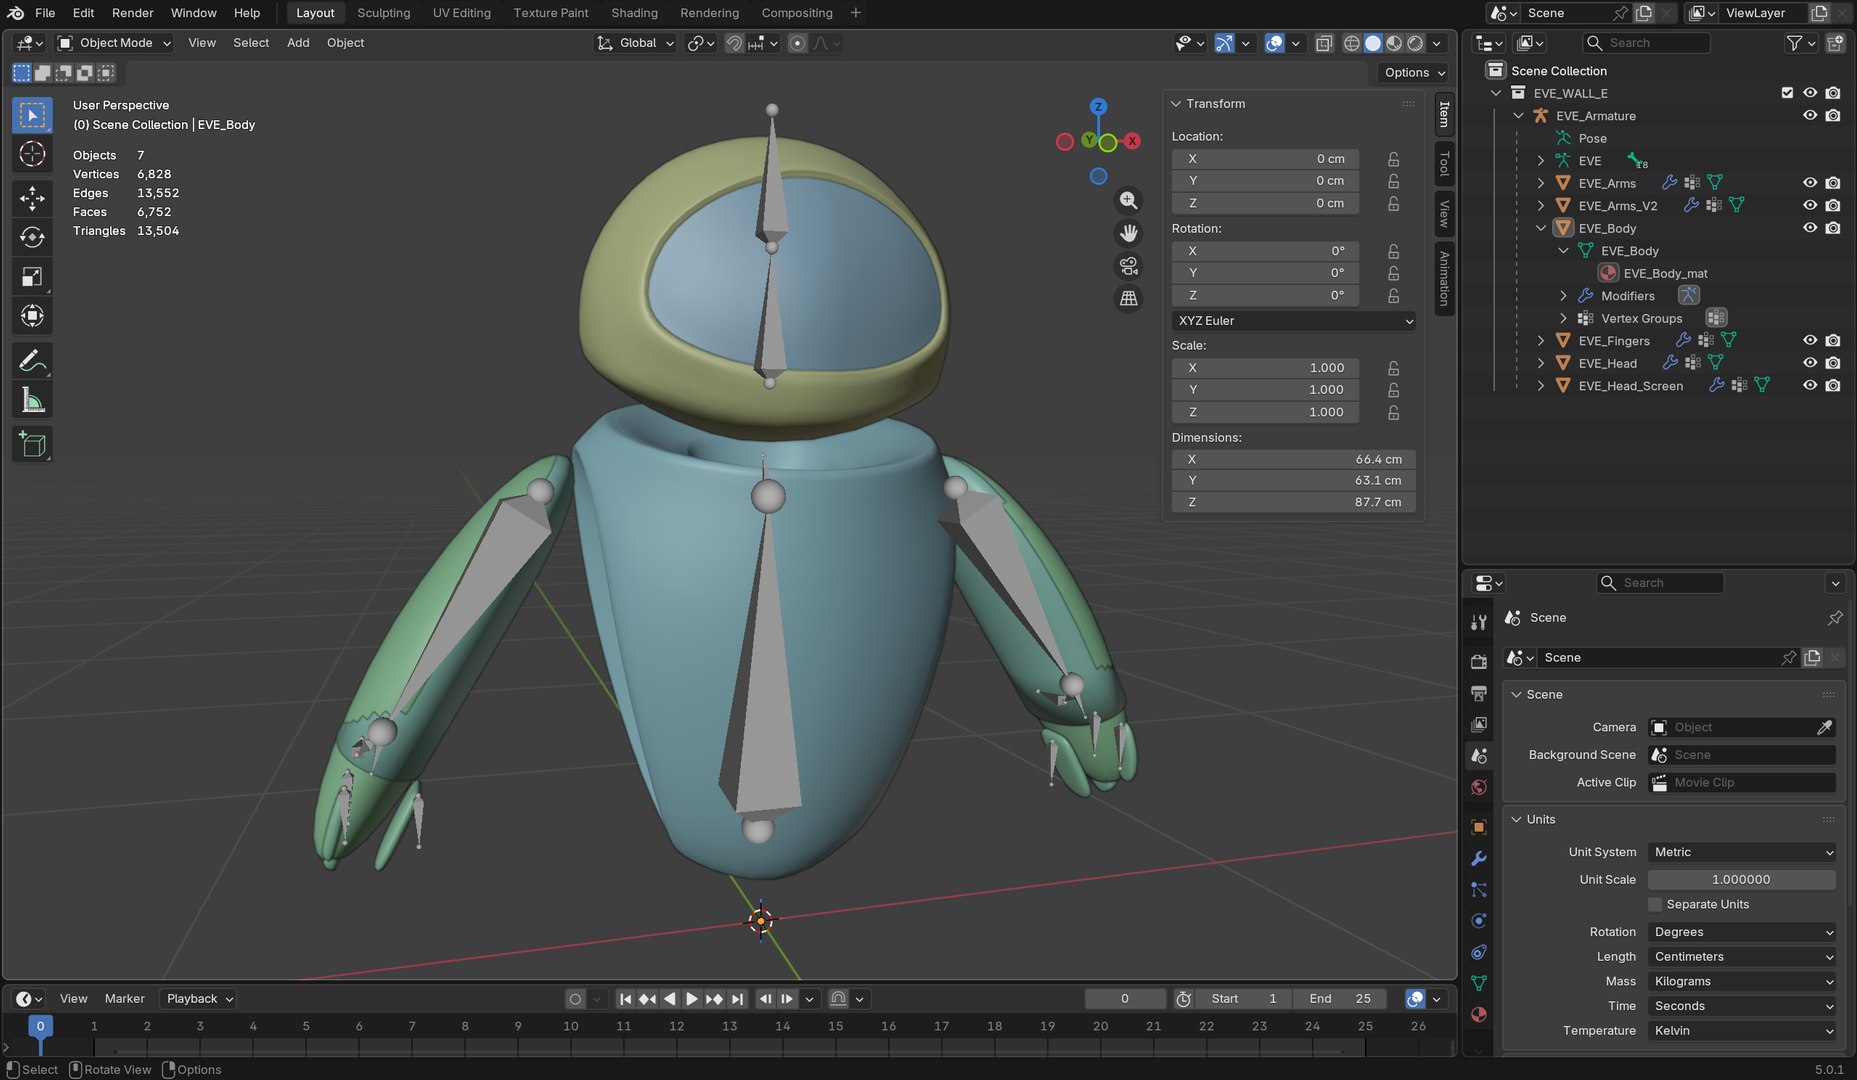Disable EVE_Head in renders
Screen dimensions: 1857x1080
pos(1833,363)
